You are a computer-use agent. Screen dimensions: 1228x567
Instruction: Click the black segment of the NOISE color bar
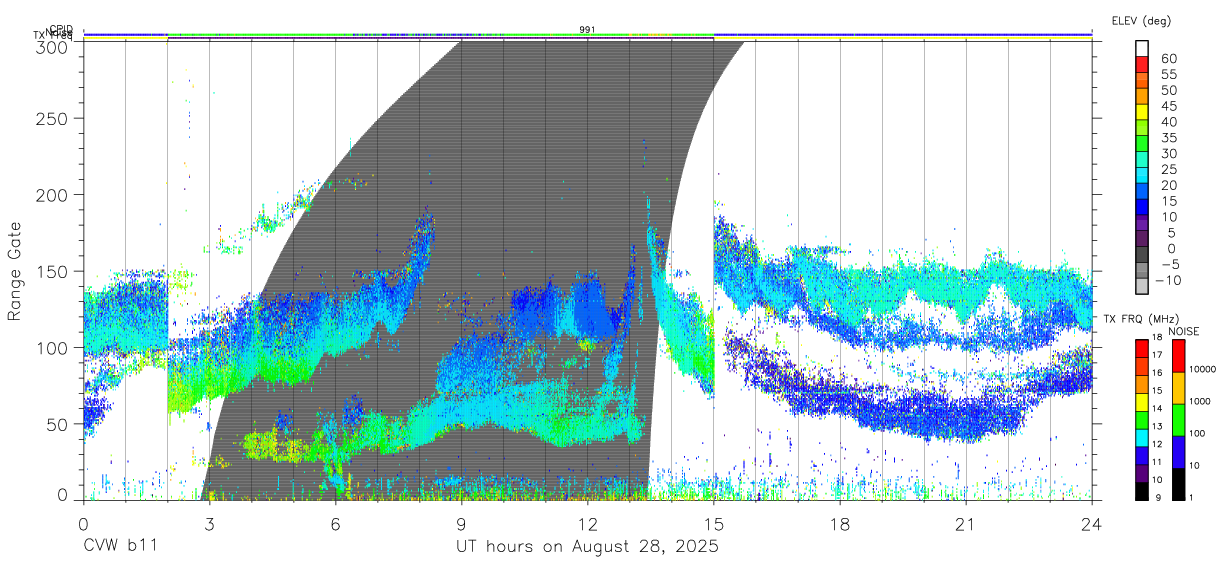(x=1177, y=484)
